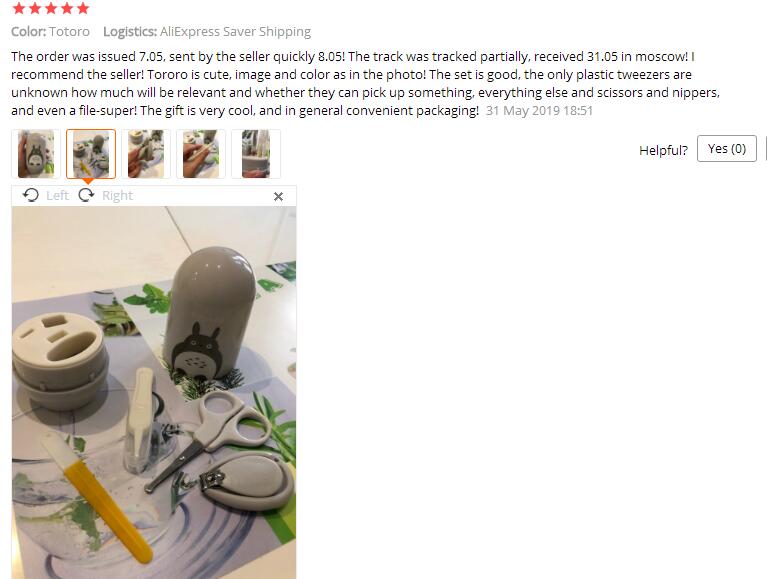Viewport: 767px width, 579px height.
Task: Click the fifth red rating star
Action: click(x=83, y=8)
